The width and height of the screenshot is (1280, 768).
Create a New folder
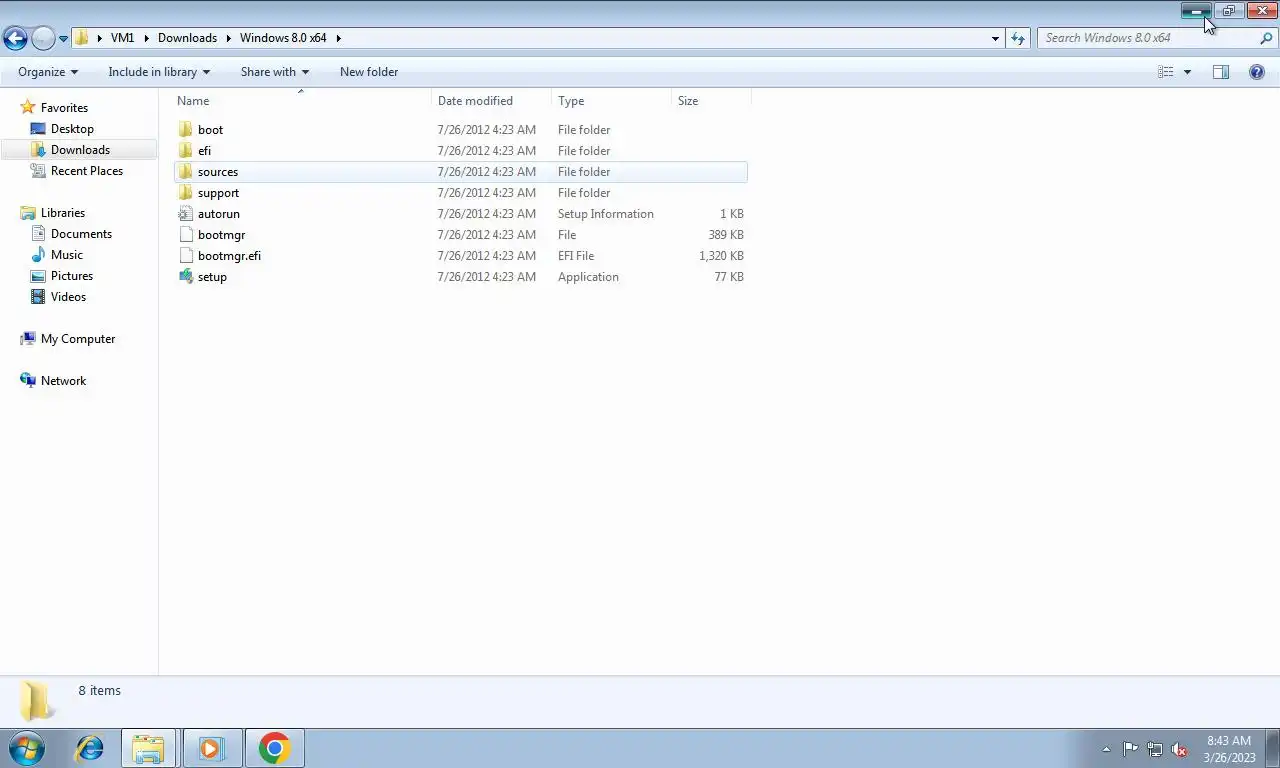coord(369,72)
